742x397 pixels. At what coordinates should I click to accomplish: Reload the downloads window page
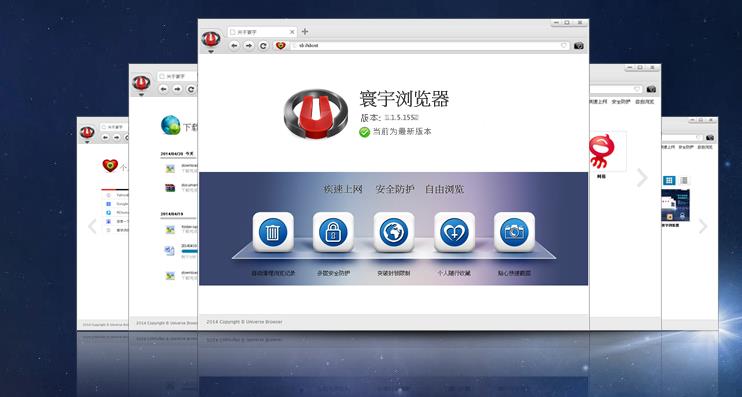point(191,89)
